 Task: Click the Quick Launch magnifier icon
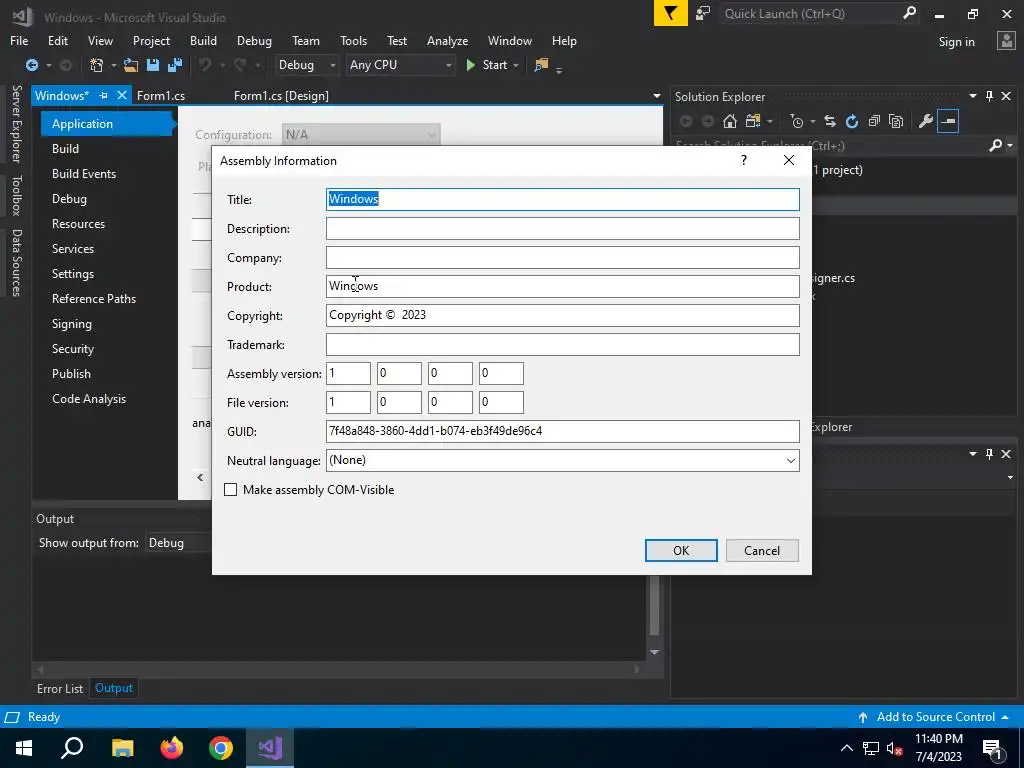[x=909, y=13]
